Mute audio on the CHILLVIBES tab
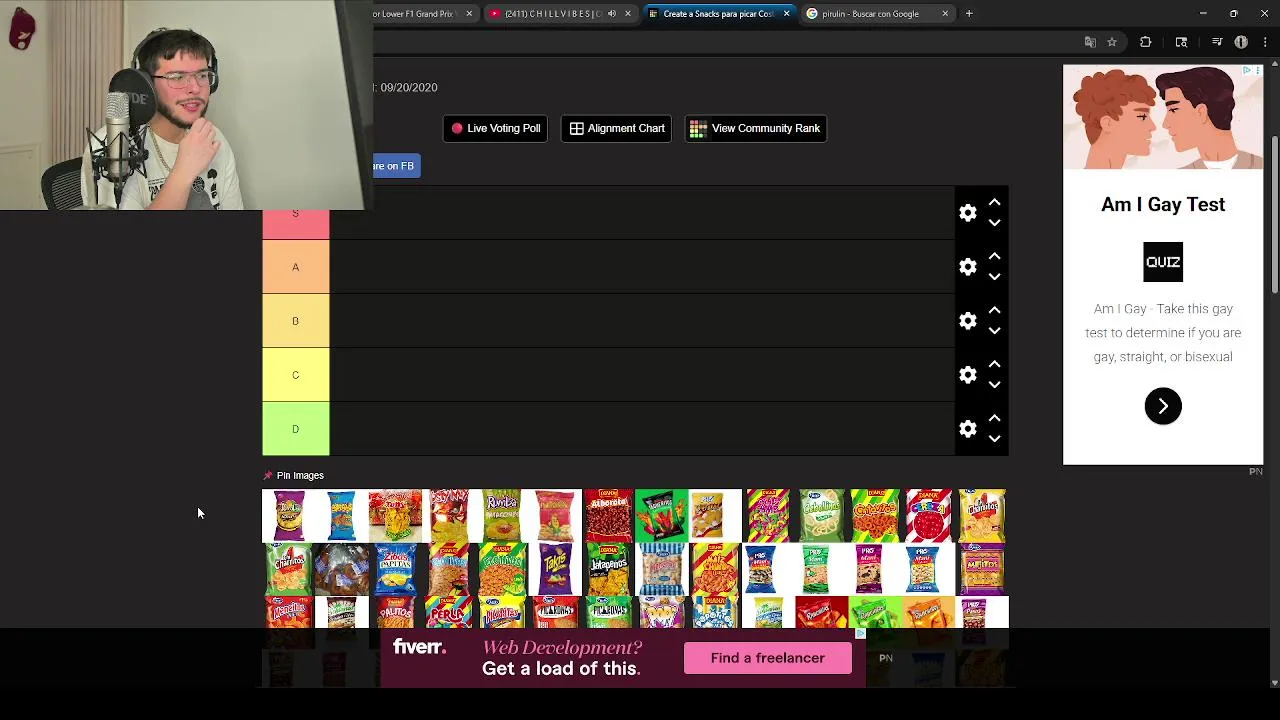The height and width of the screenshot is (720, 1280). (x=612, y=14)
